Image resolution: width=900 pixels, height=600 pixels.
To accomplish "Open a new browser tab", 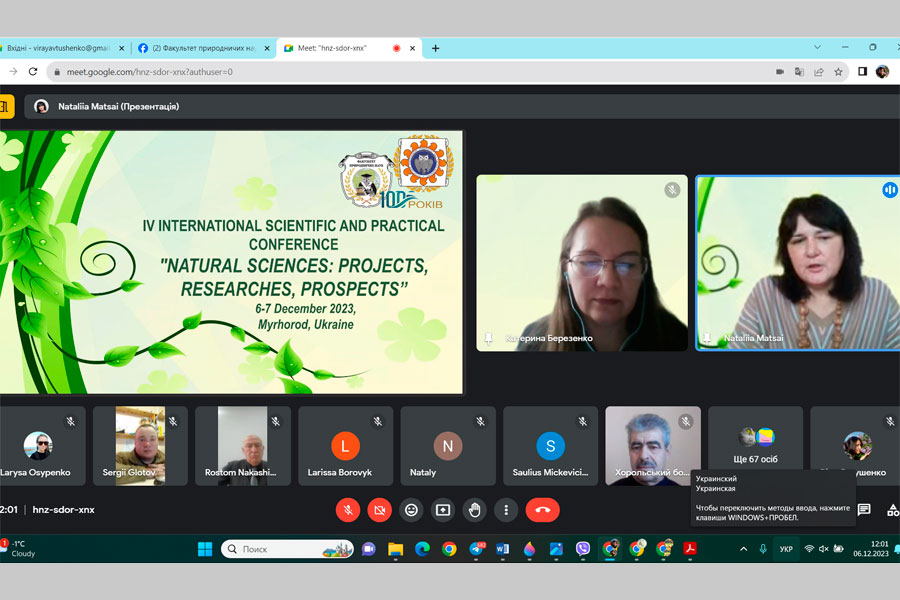I will (435, 48).
